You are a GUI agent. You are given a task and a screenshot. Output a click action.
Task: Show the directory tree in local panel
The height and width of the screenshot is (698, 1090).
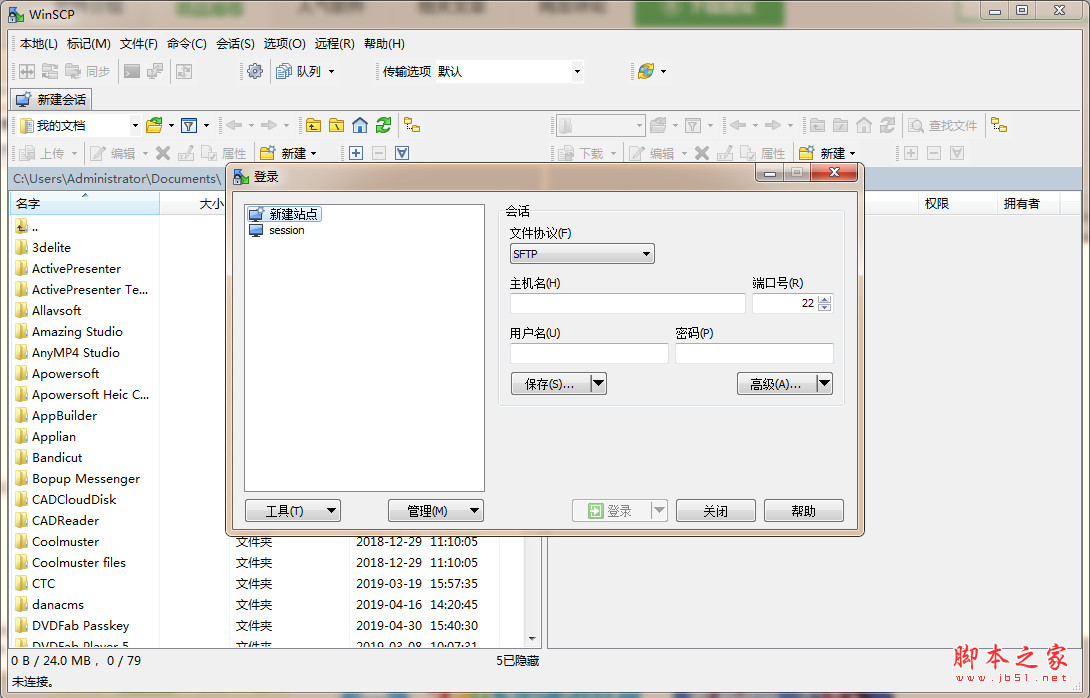click(x=412, y=125)
